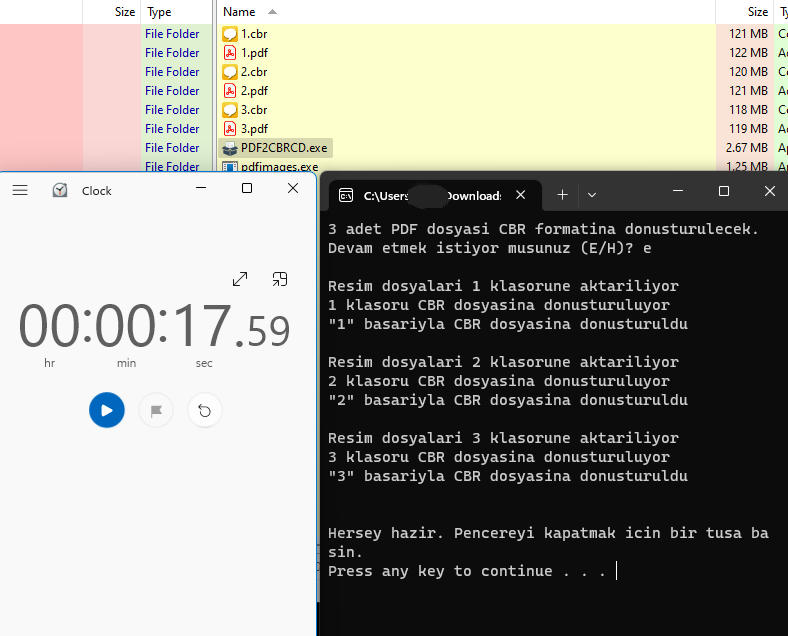Viewport: 788px width, 636px height.
Task: Click the 118 MB size of 3.cbr
Action: pos(748,110)
